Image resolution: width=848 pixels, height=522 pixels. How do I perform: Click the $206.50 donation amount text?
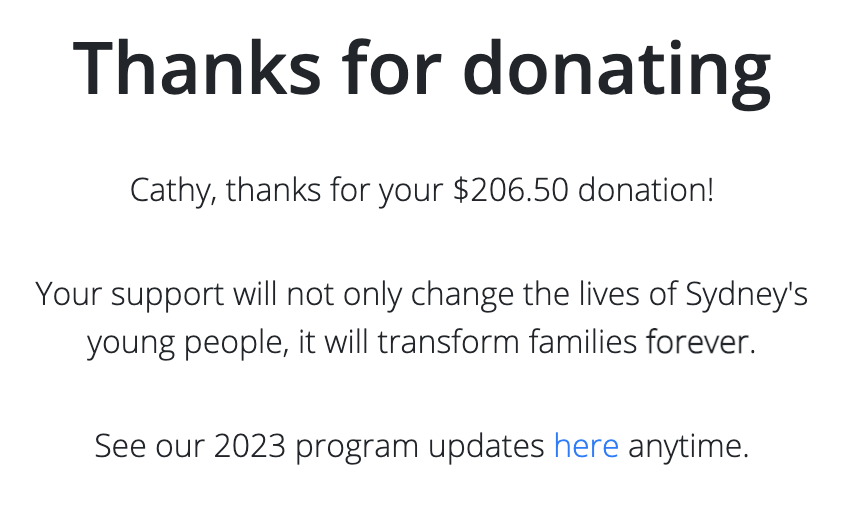511,190
